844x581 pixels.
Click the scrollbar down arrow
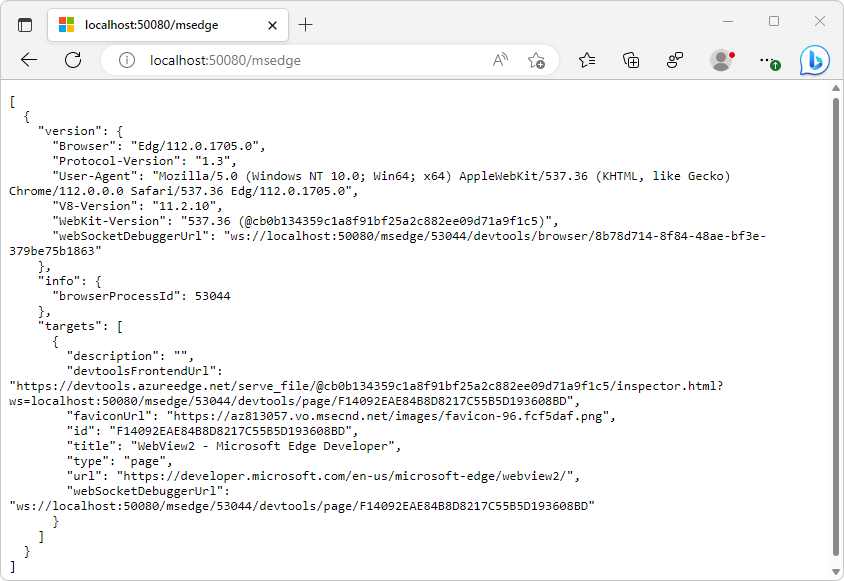coord(836,571)
